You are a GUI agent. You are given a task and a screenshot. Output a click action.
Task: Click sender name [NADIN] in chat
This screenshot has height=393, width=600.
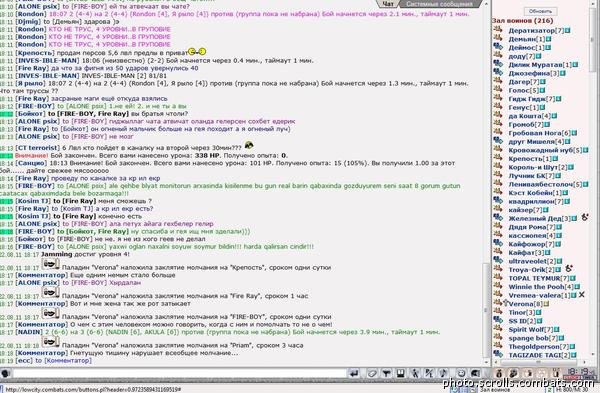[29, 332]
